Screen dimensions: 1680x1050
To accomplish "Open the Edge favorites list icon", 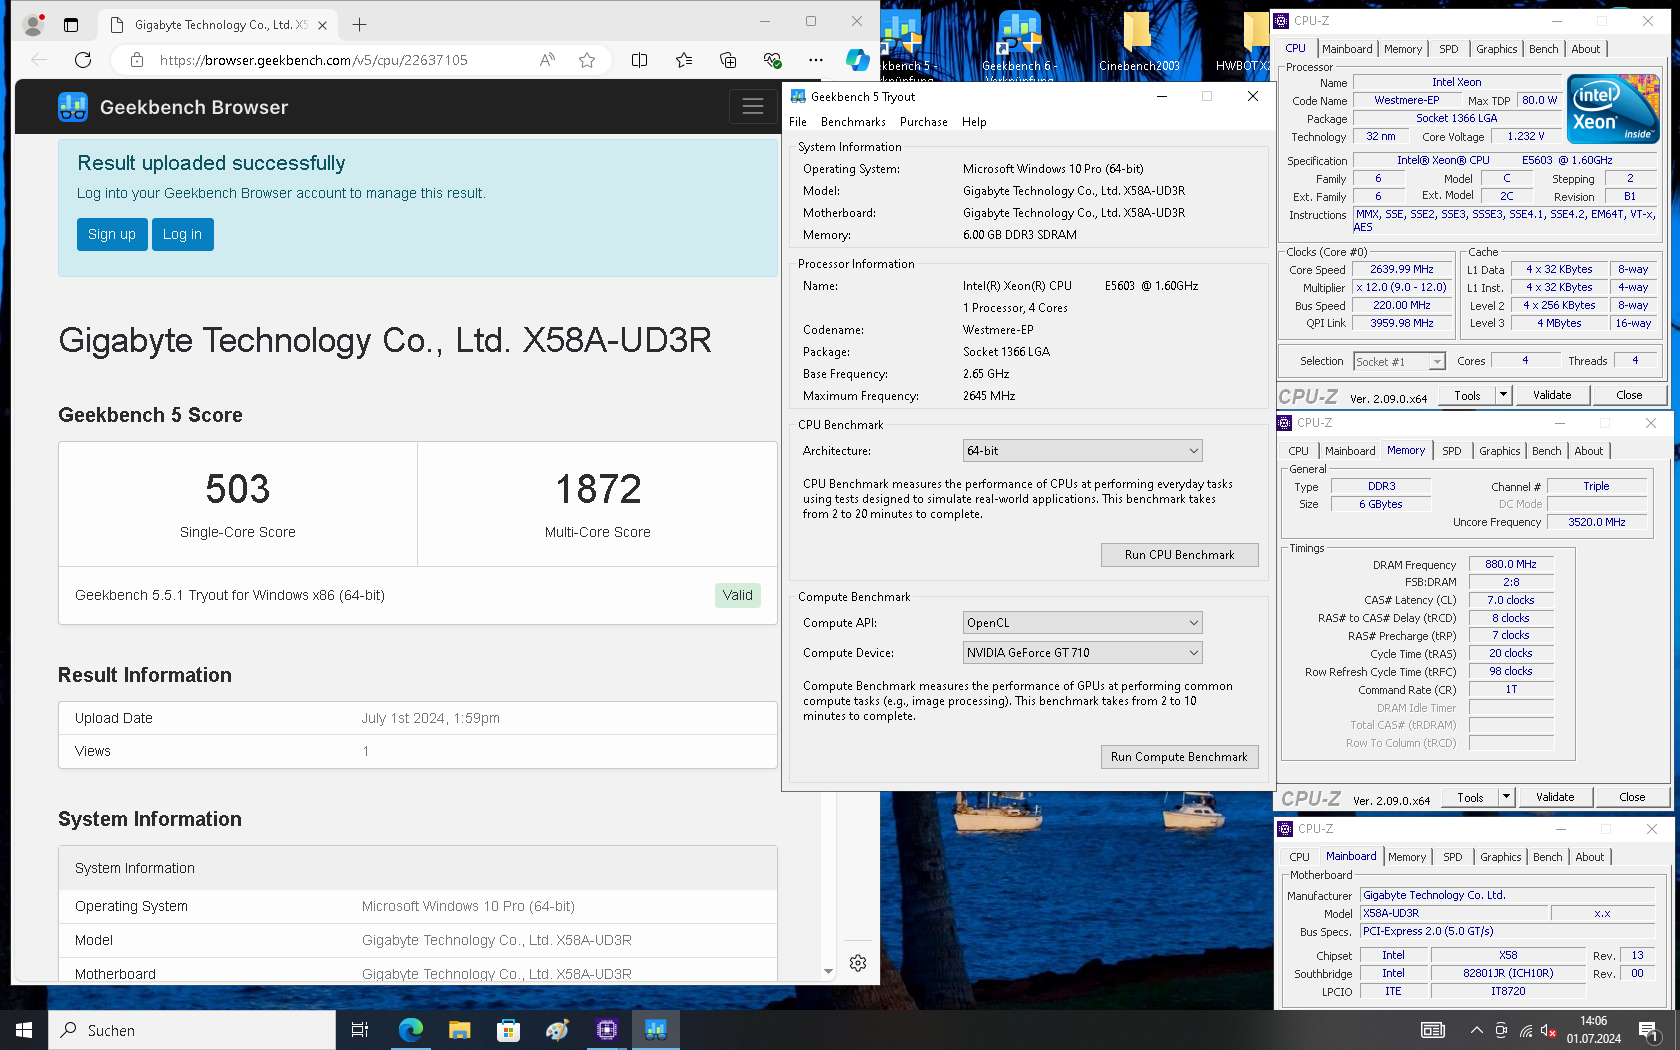I will (x=684, y=60).
